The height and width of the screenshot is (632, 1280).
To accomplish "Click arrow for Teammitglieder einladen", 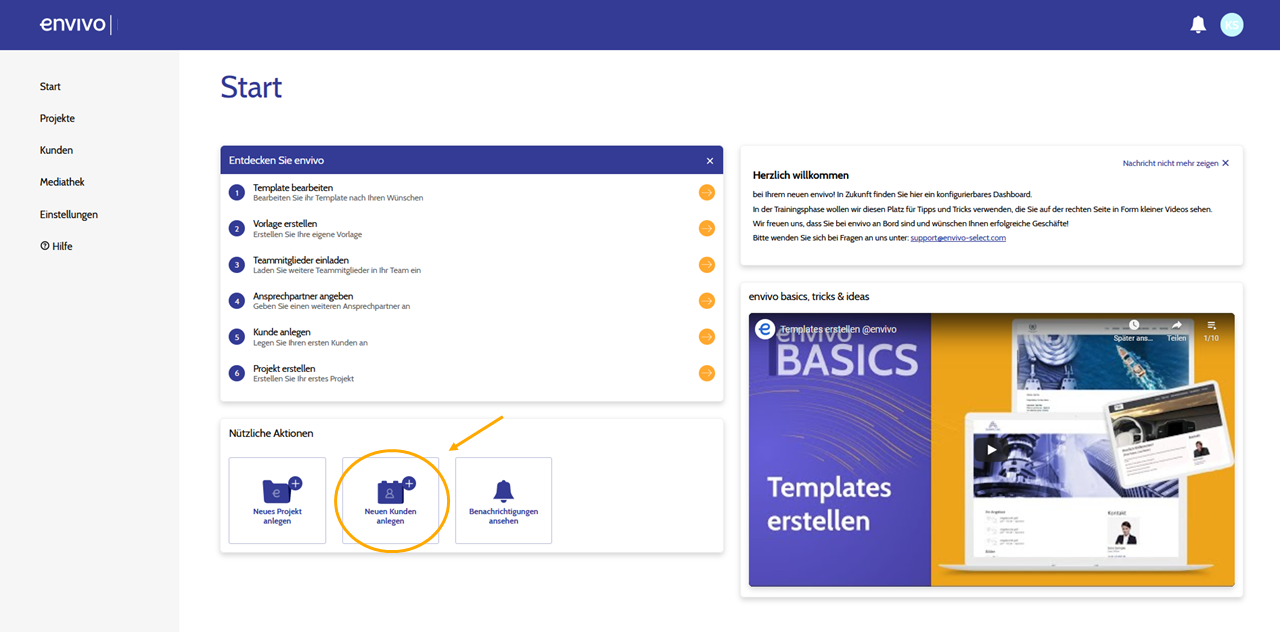I will point(707,265).
